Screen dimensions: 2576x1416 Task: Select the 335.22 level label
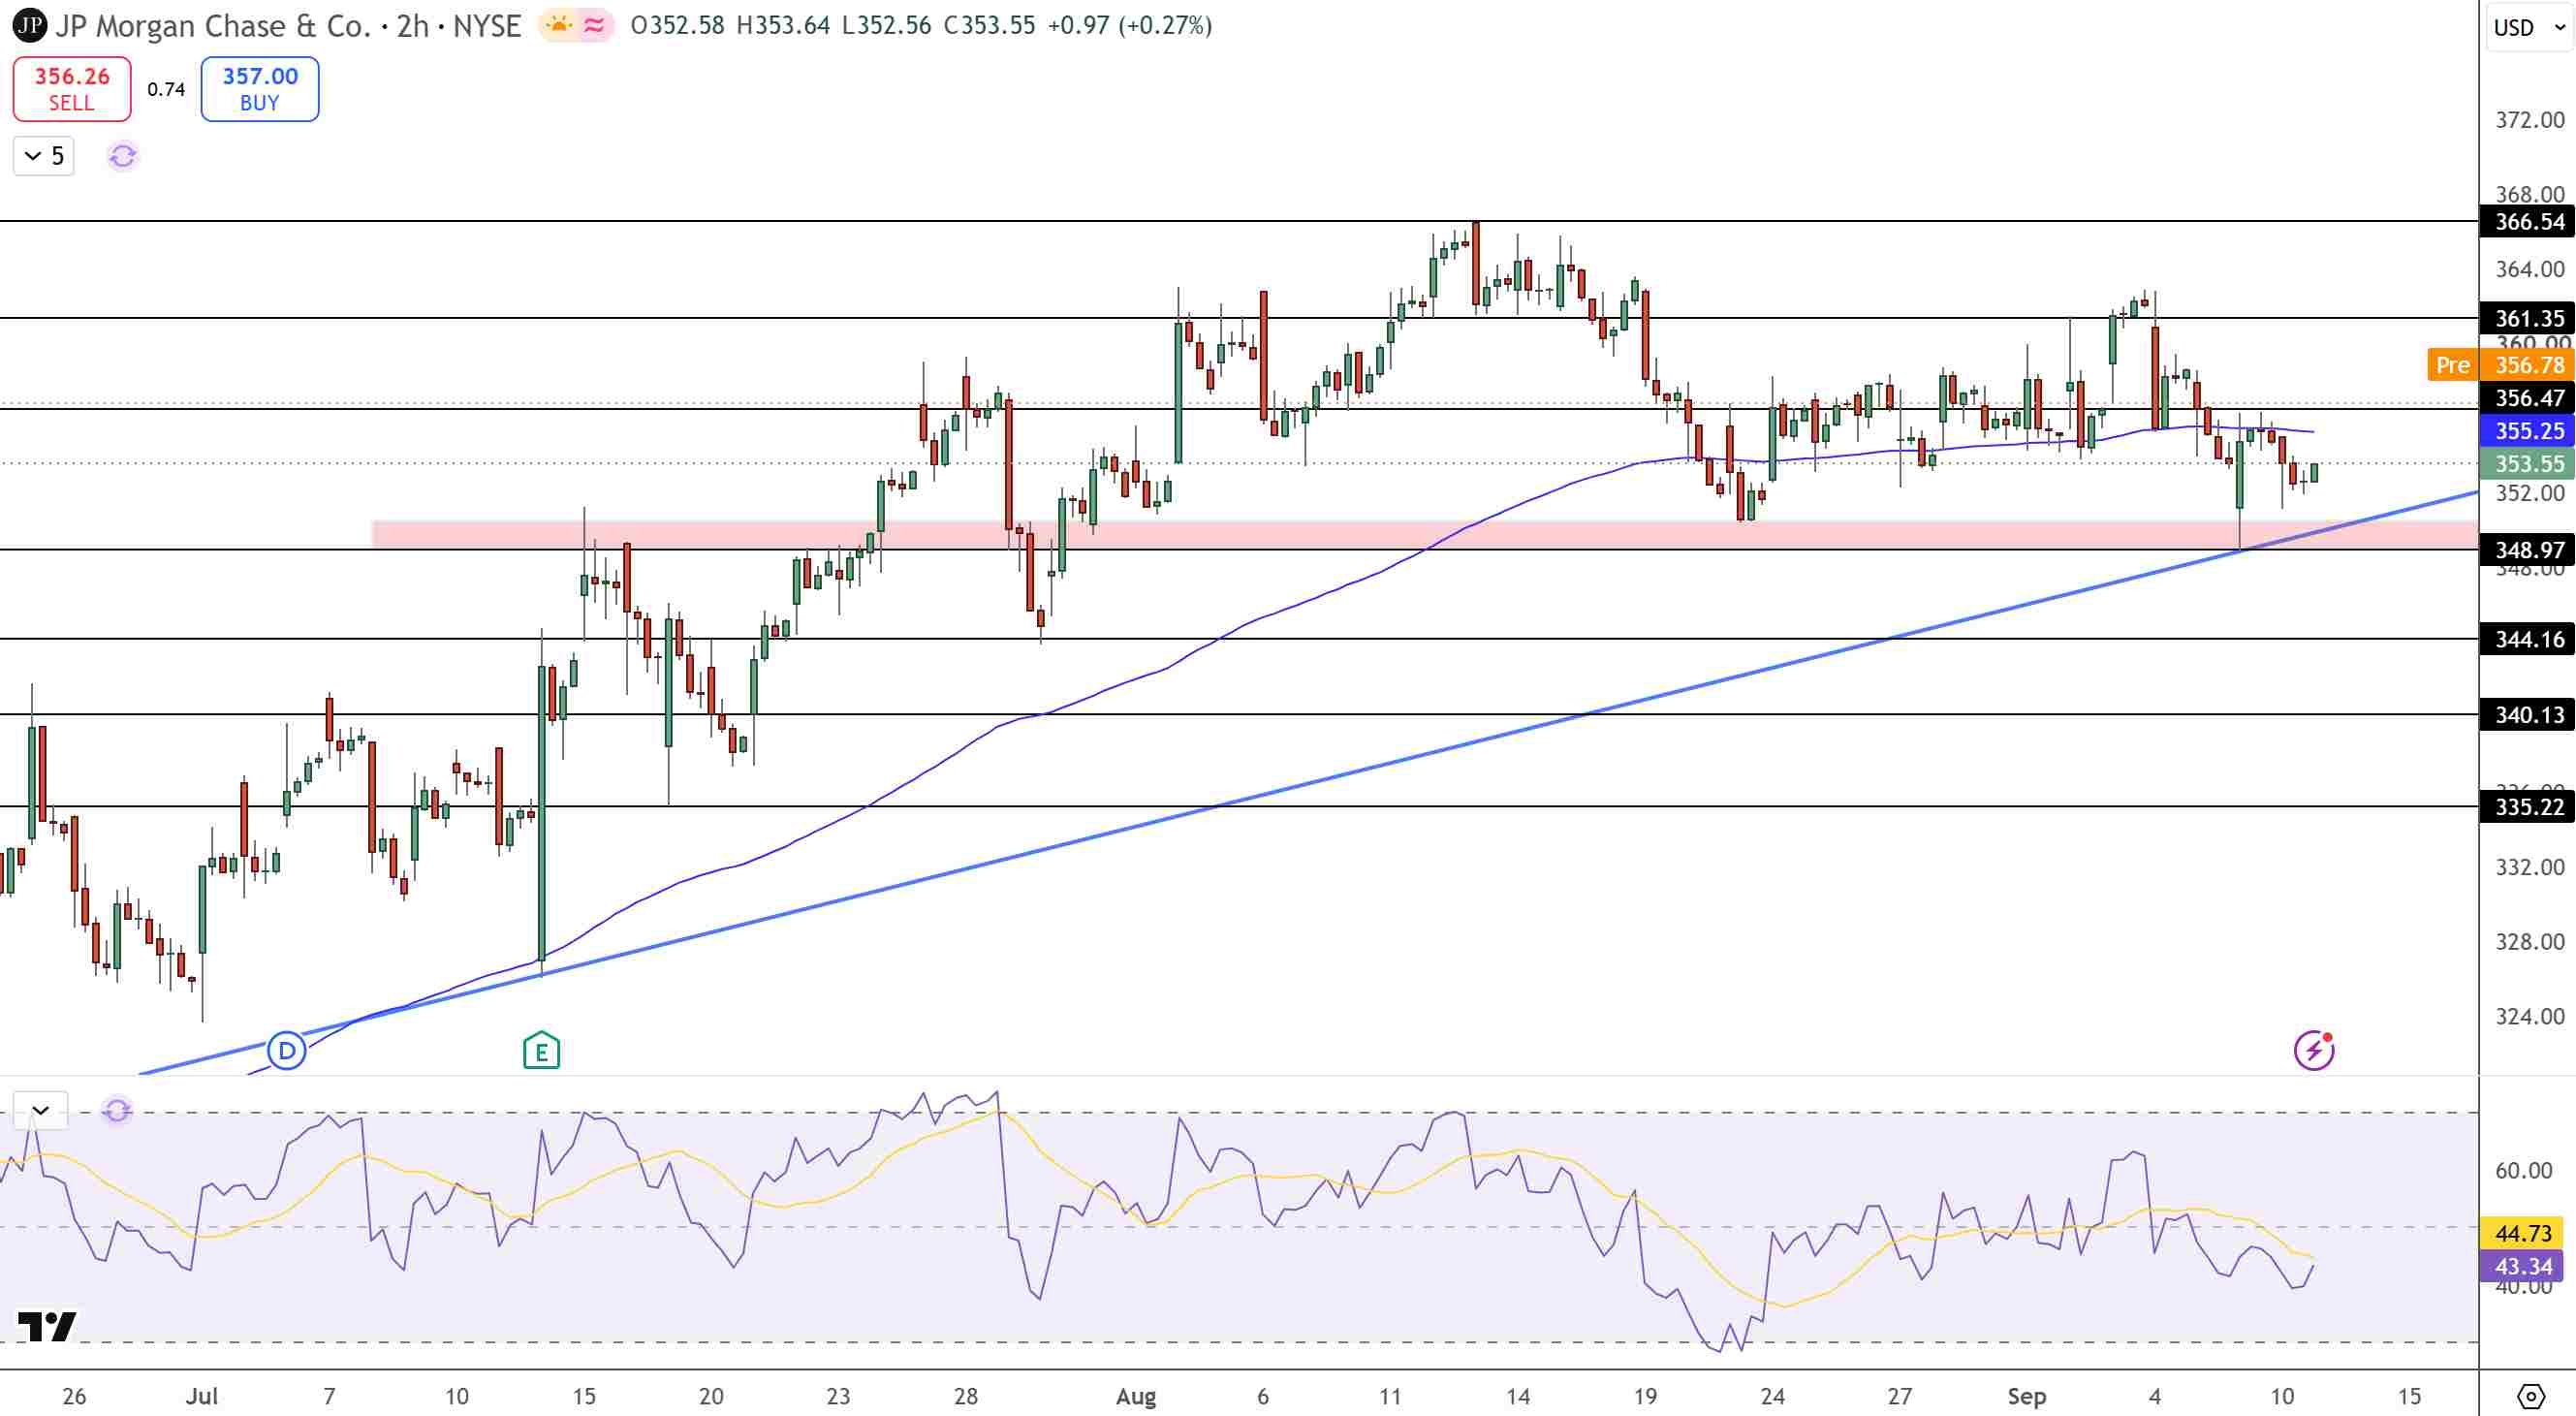[x=2528, y=807]
